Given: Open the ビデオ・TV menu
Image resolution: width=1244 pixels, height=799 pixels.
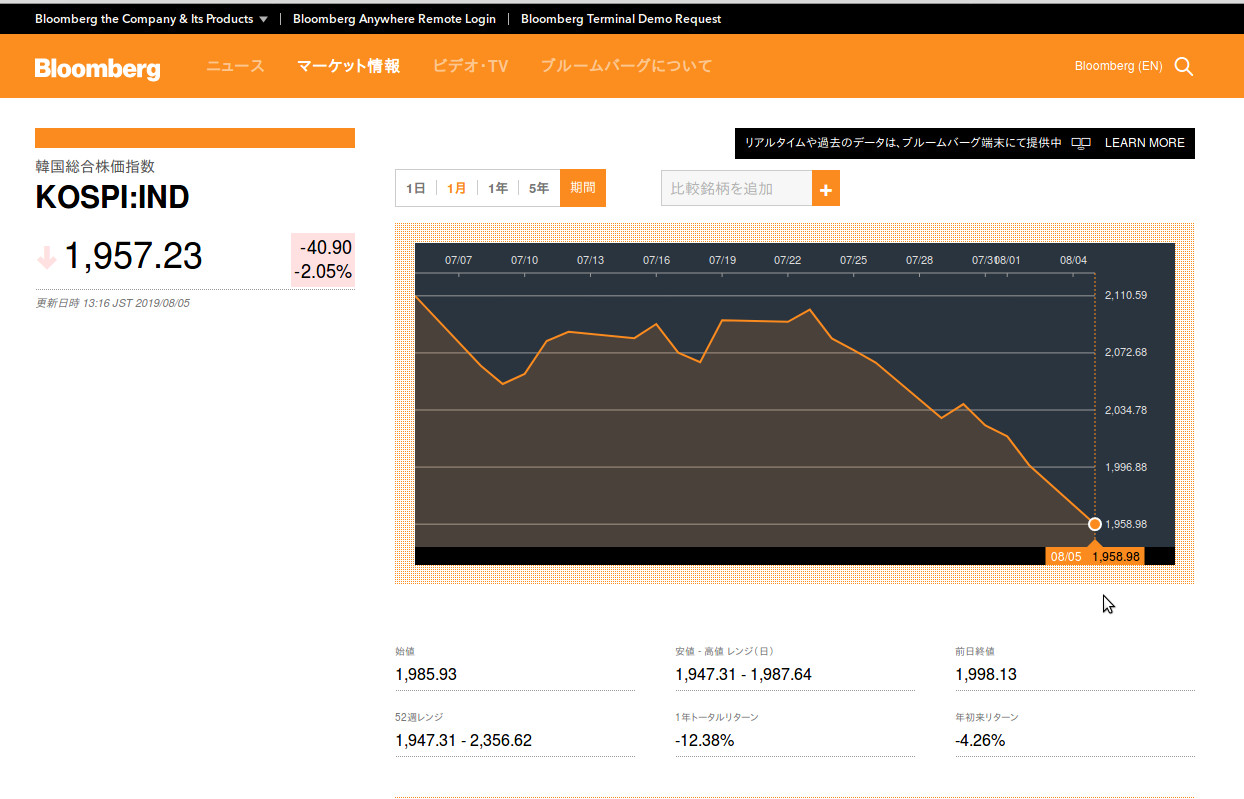Looking at the screenshot, I should (x=470, y=66).
